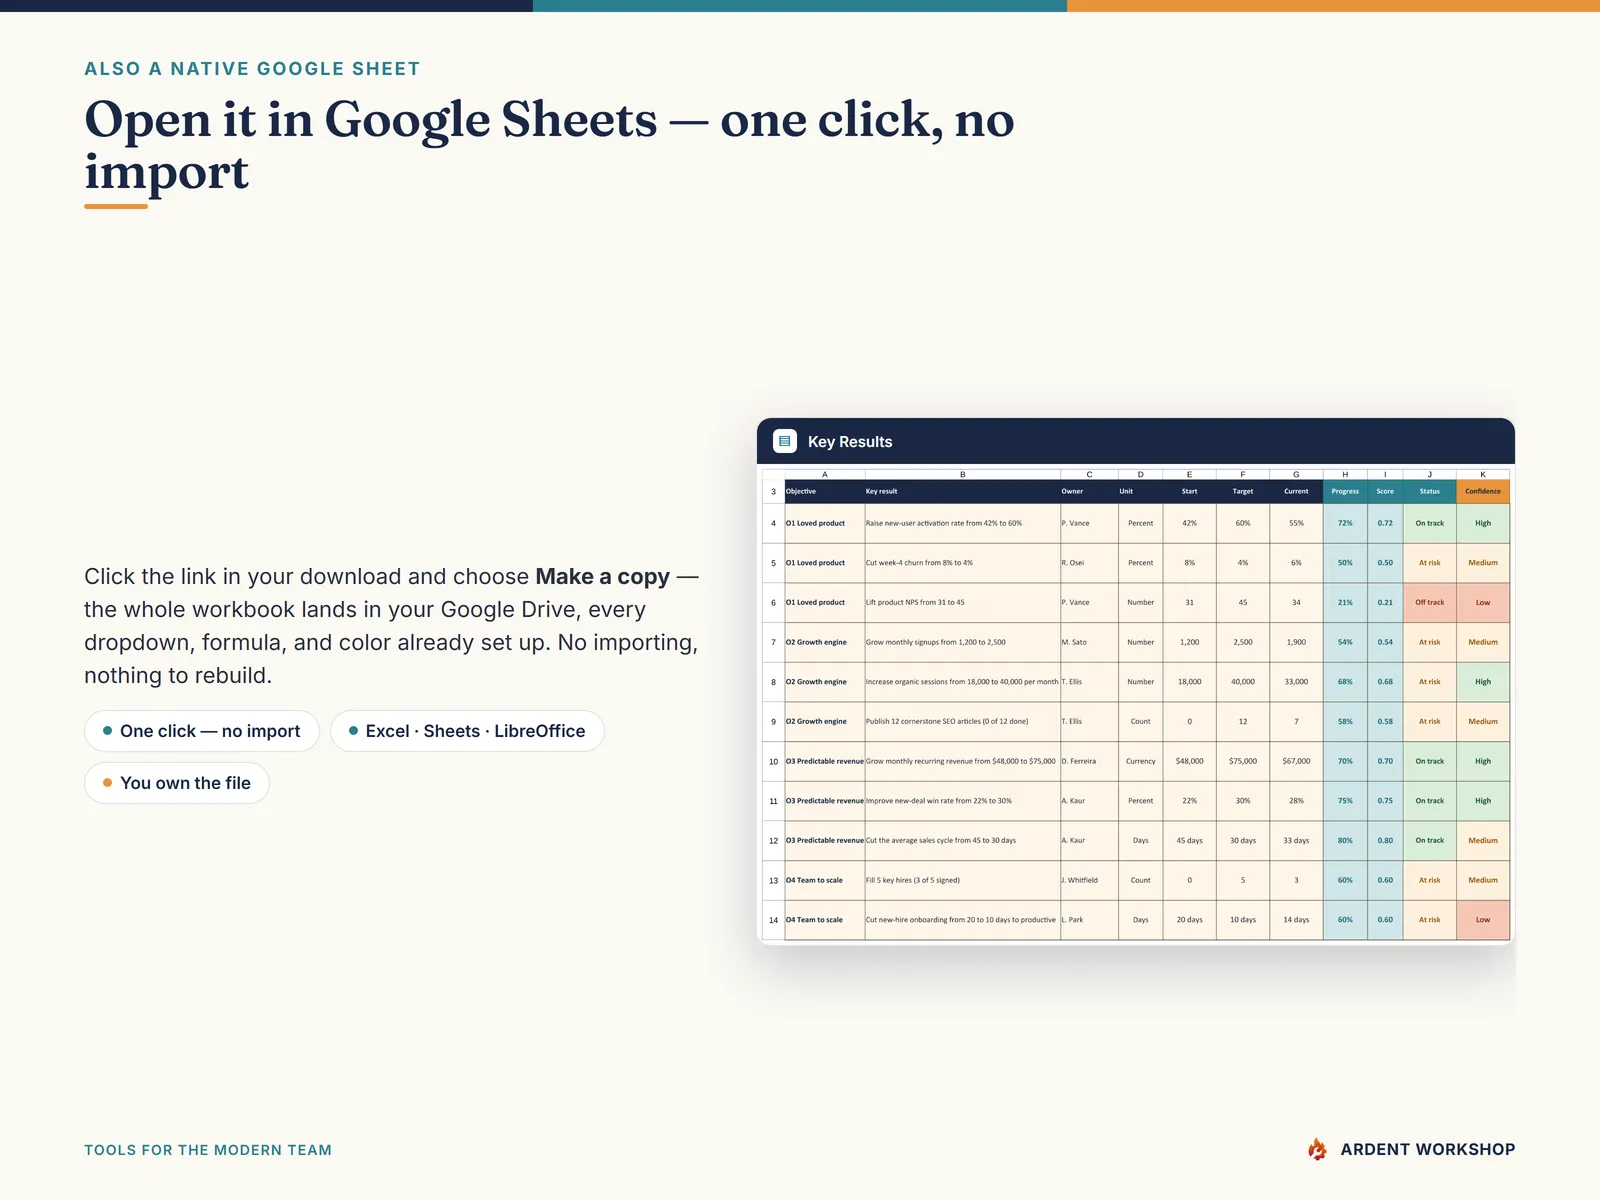Click 'Cut week-4 churn from 8% to 4%' cell
This screenshot has width=1600, height=1200.
point(962,563)
